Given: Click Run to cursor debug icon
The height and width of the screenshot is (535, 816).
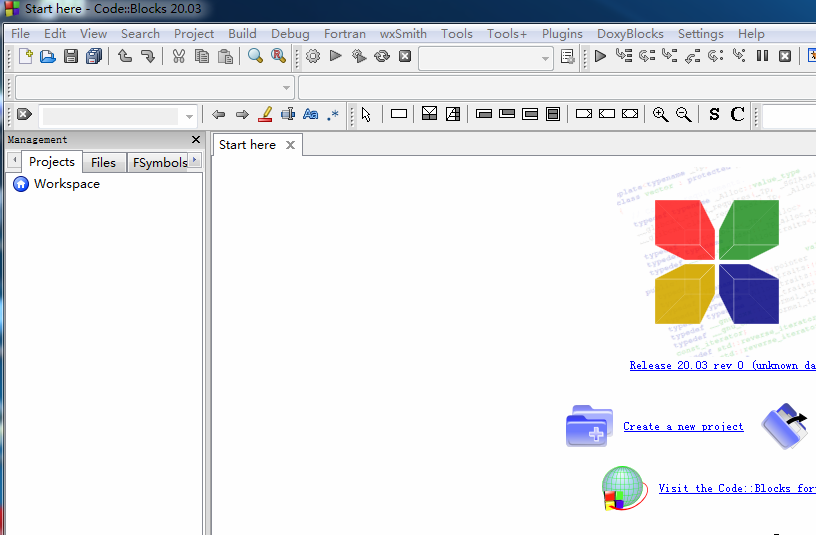Looking at the screenshot, I should point(623,56).
